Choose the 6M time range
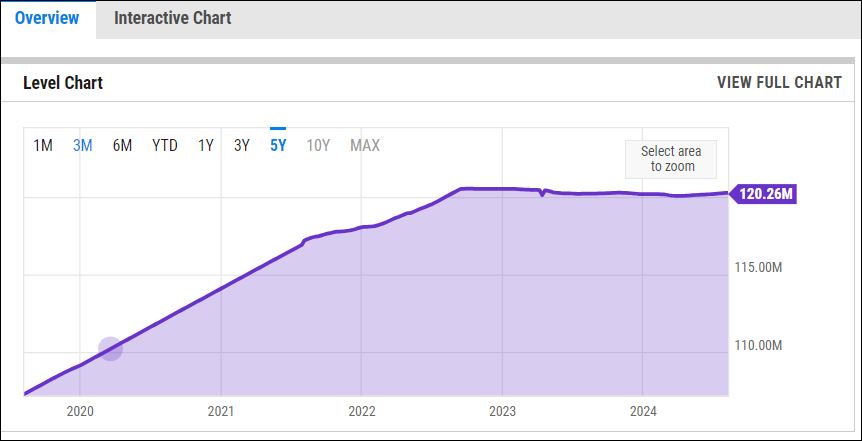The width and height of the screenshot is (862, 441). click(122, 146)
